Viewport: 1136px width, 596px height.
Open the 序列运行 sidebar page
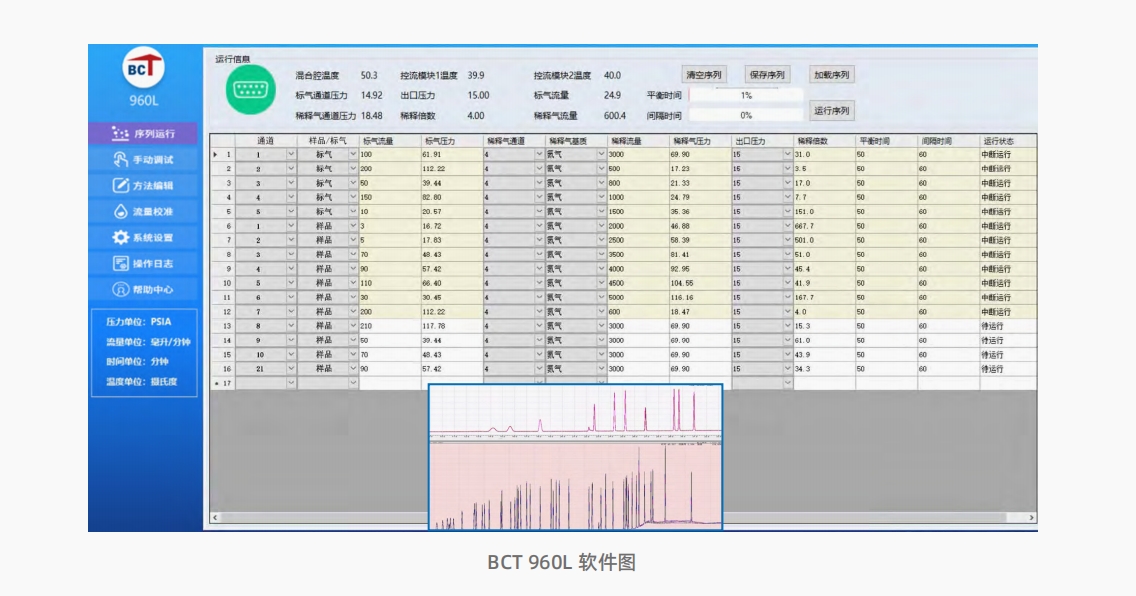pos(143,133)
